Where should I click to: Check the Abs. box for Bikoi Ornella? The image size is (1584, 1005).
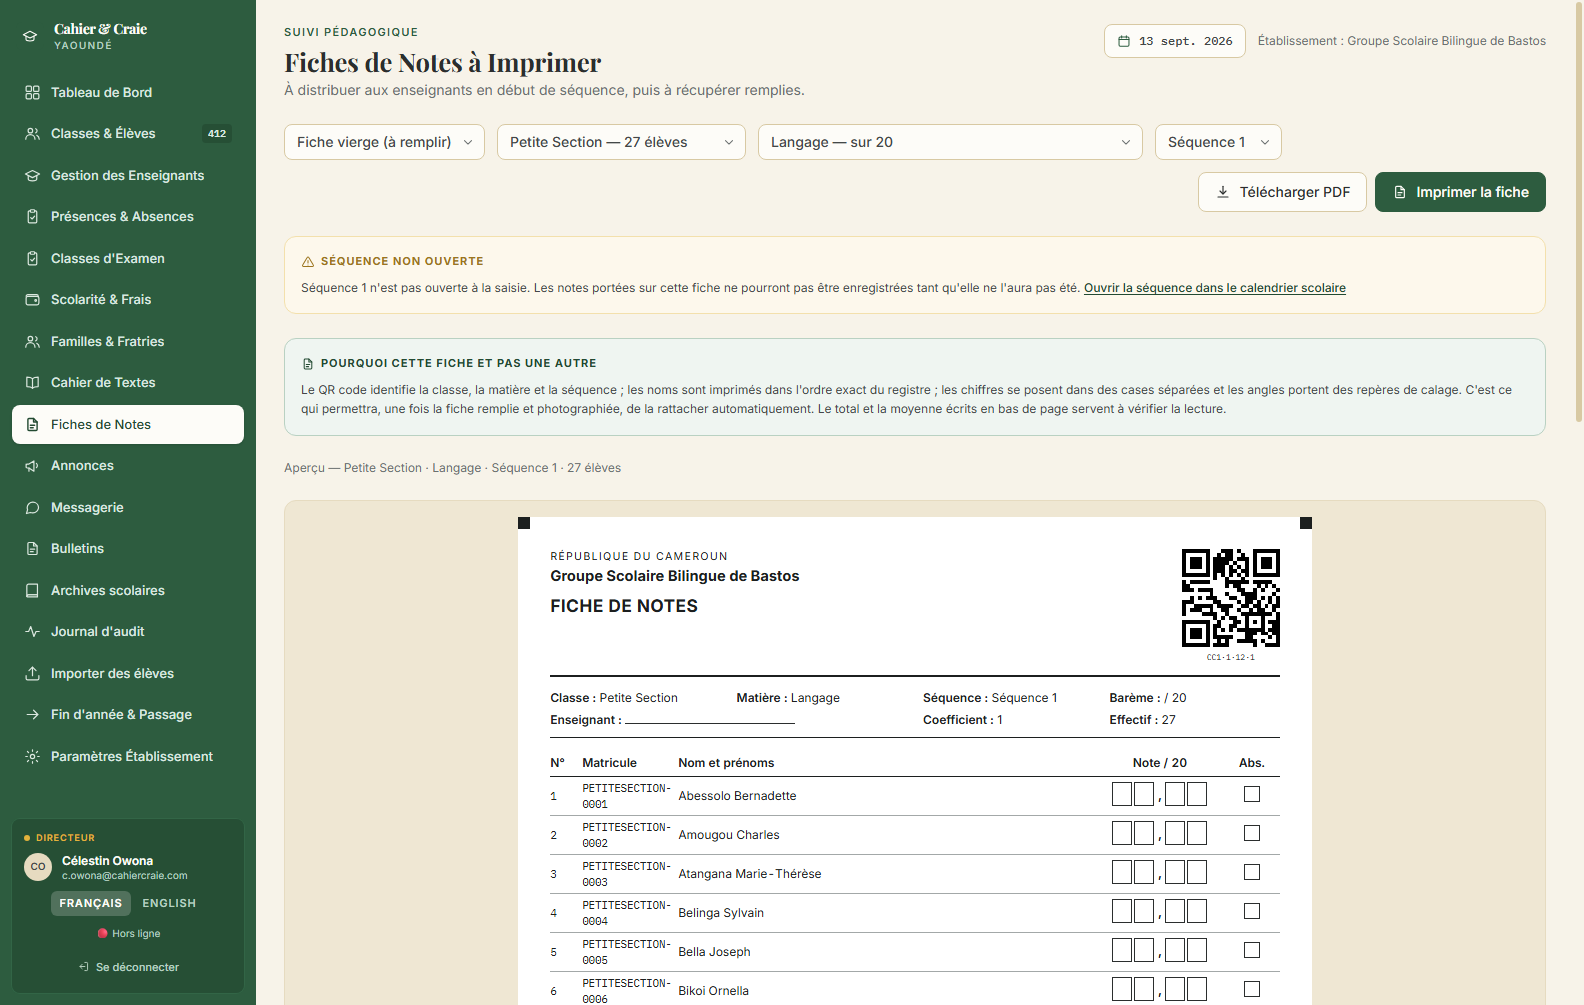(1252, 989)
